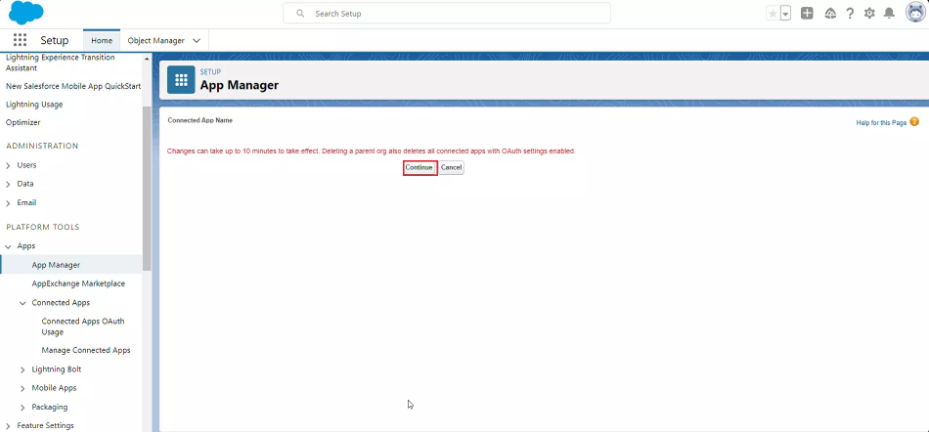Click the search magnifier icon

(x=300, y=13)
